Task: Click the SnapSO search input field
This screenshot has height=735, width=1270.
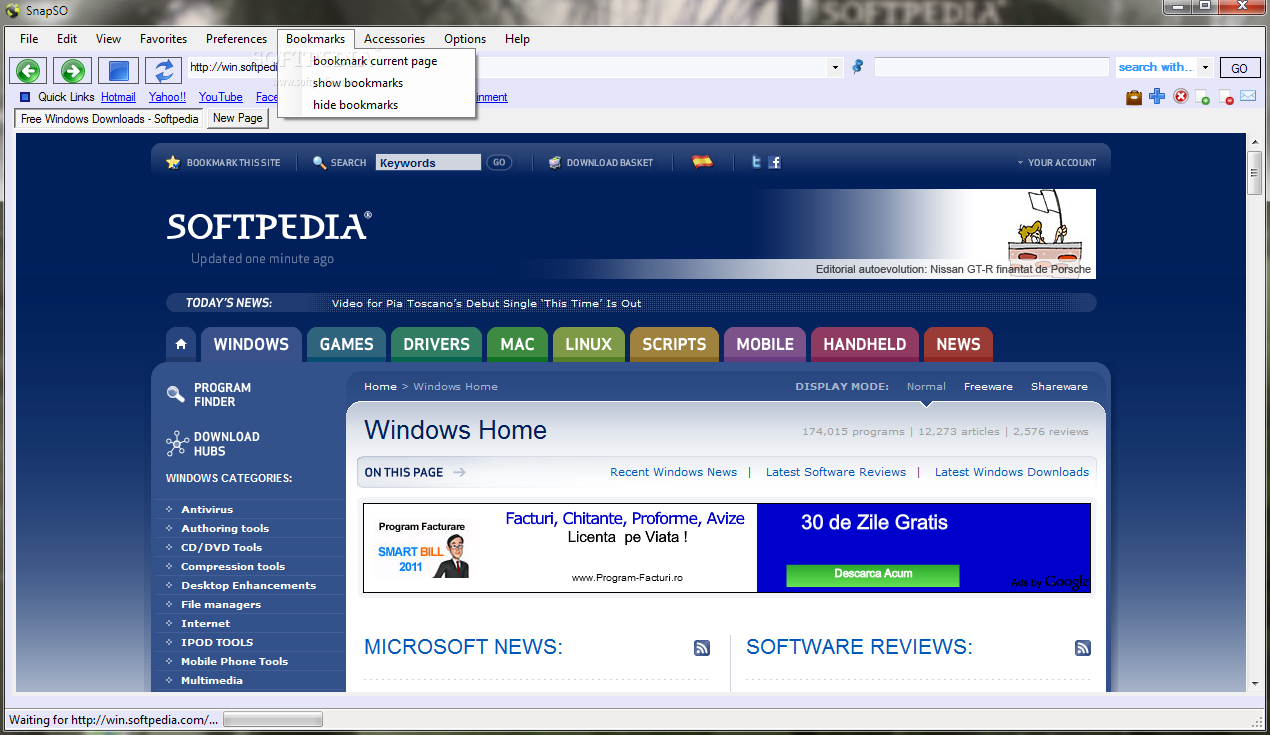Action: tap(992, 68)
